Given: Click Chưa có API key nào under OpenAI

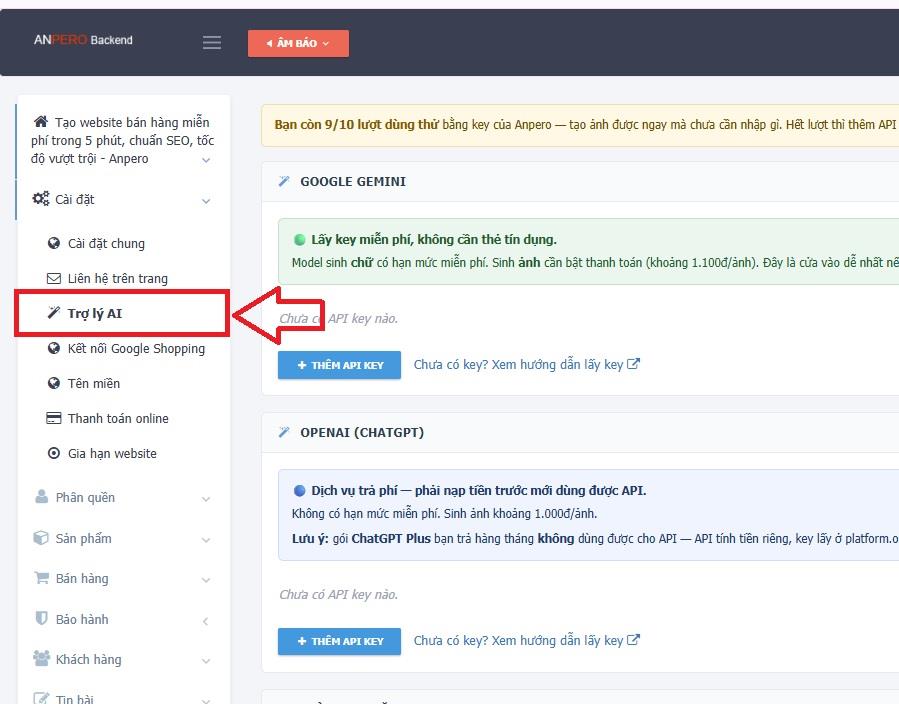Looking at the screenshot, I should click(338, 595).
